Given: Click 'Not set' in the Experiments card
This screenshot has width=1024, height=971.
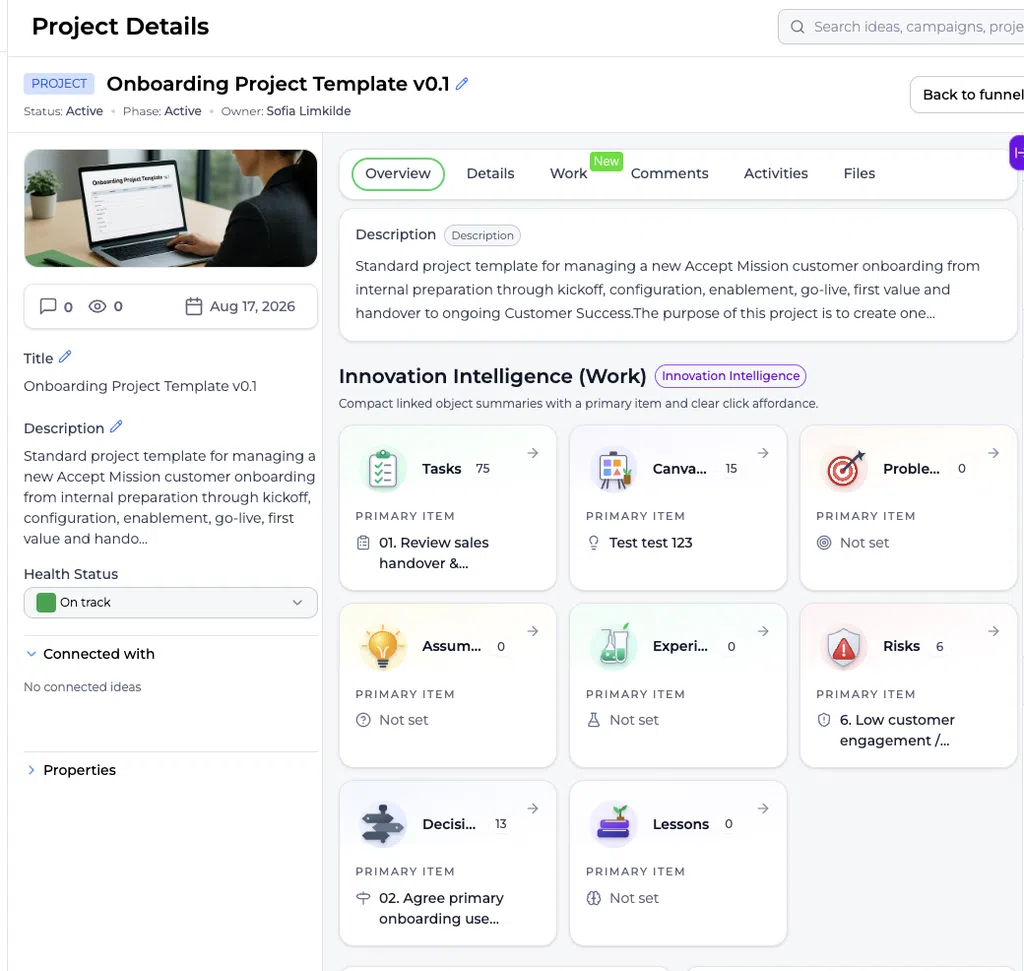Looking at the screenshot, I should 633,720.
